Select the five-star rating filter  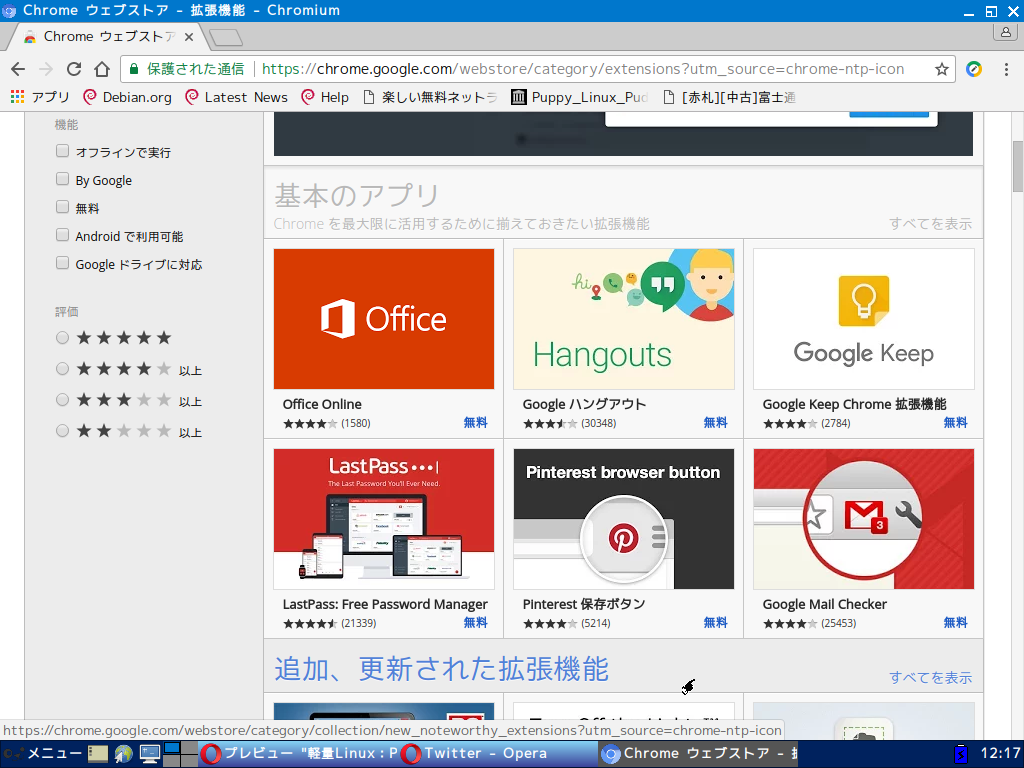(62, 338)
